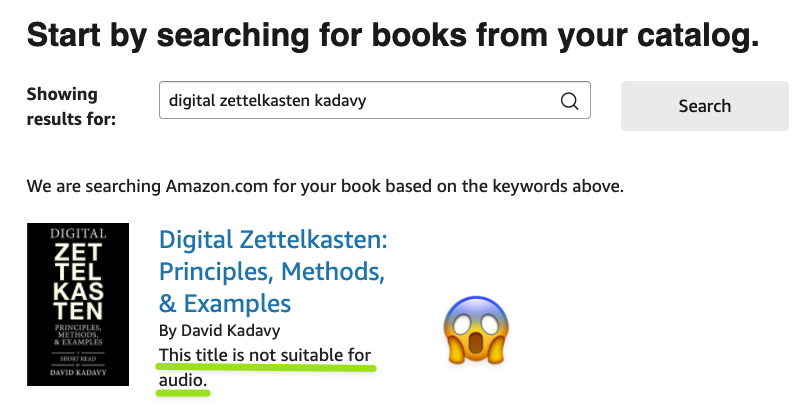Screen dimensions: 810x409
Task: Click the screaming face emoji
Action: pos(476,330)
